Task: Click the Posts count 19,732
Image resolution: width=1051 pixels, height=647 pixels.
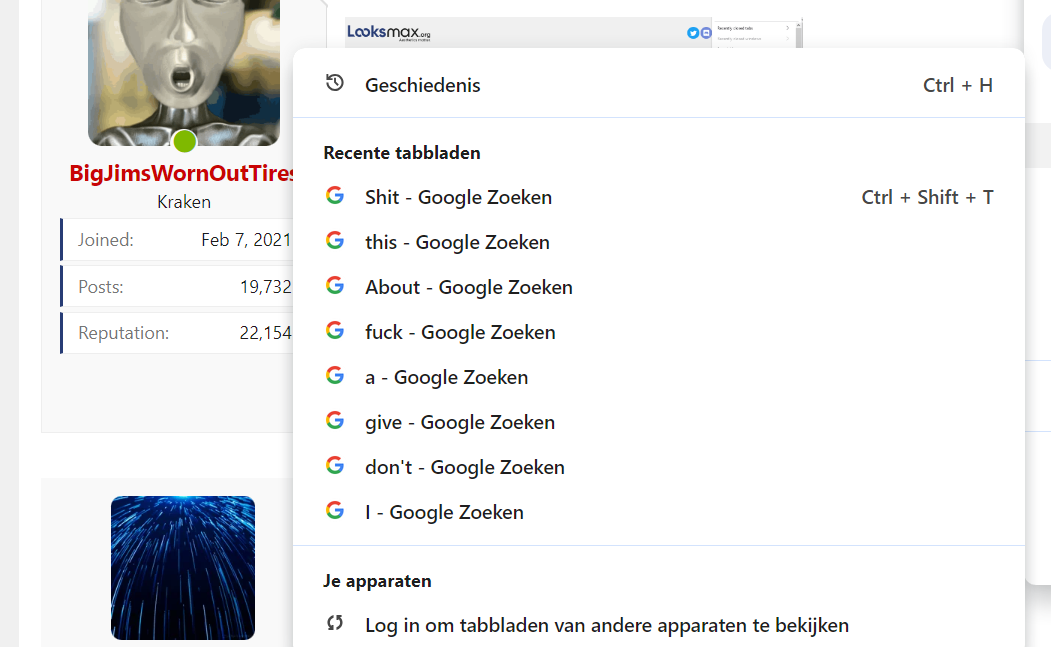Action: [x=265, y=287]
